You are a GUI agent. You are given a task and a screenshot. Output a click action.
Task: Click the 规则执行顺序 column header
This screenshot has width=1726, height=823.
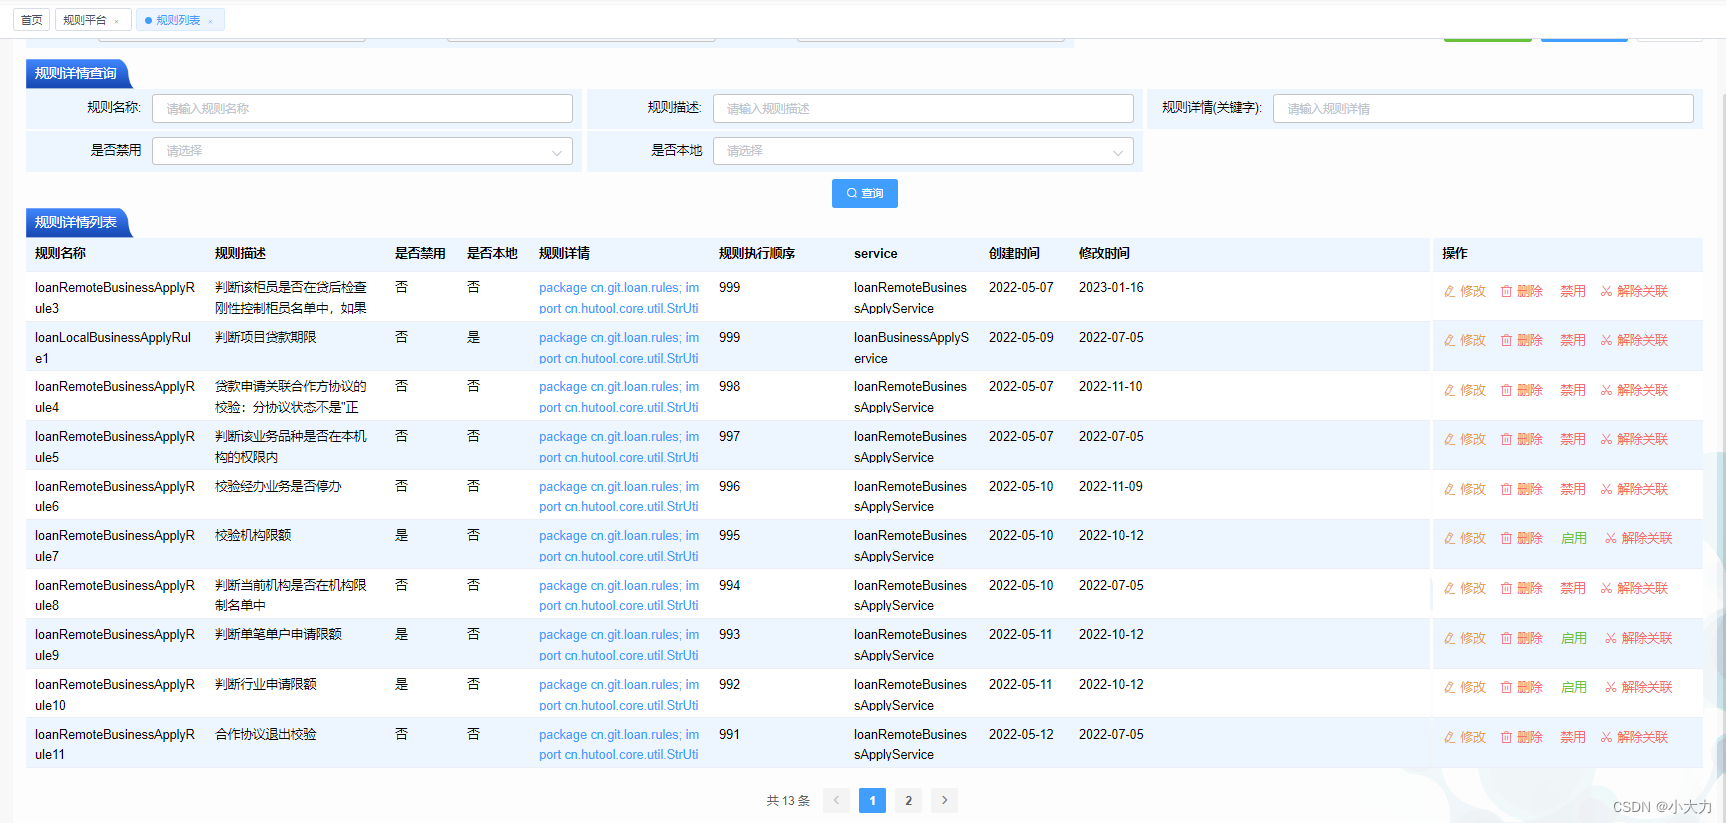[x=757, y=253]
